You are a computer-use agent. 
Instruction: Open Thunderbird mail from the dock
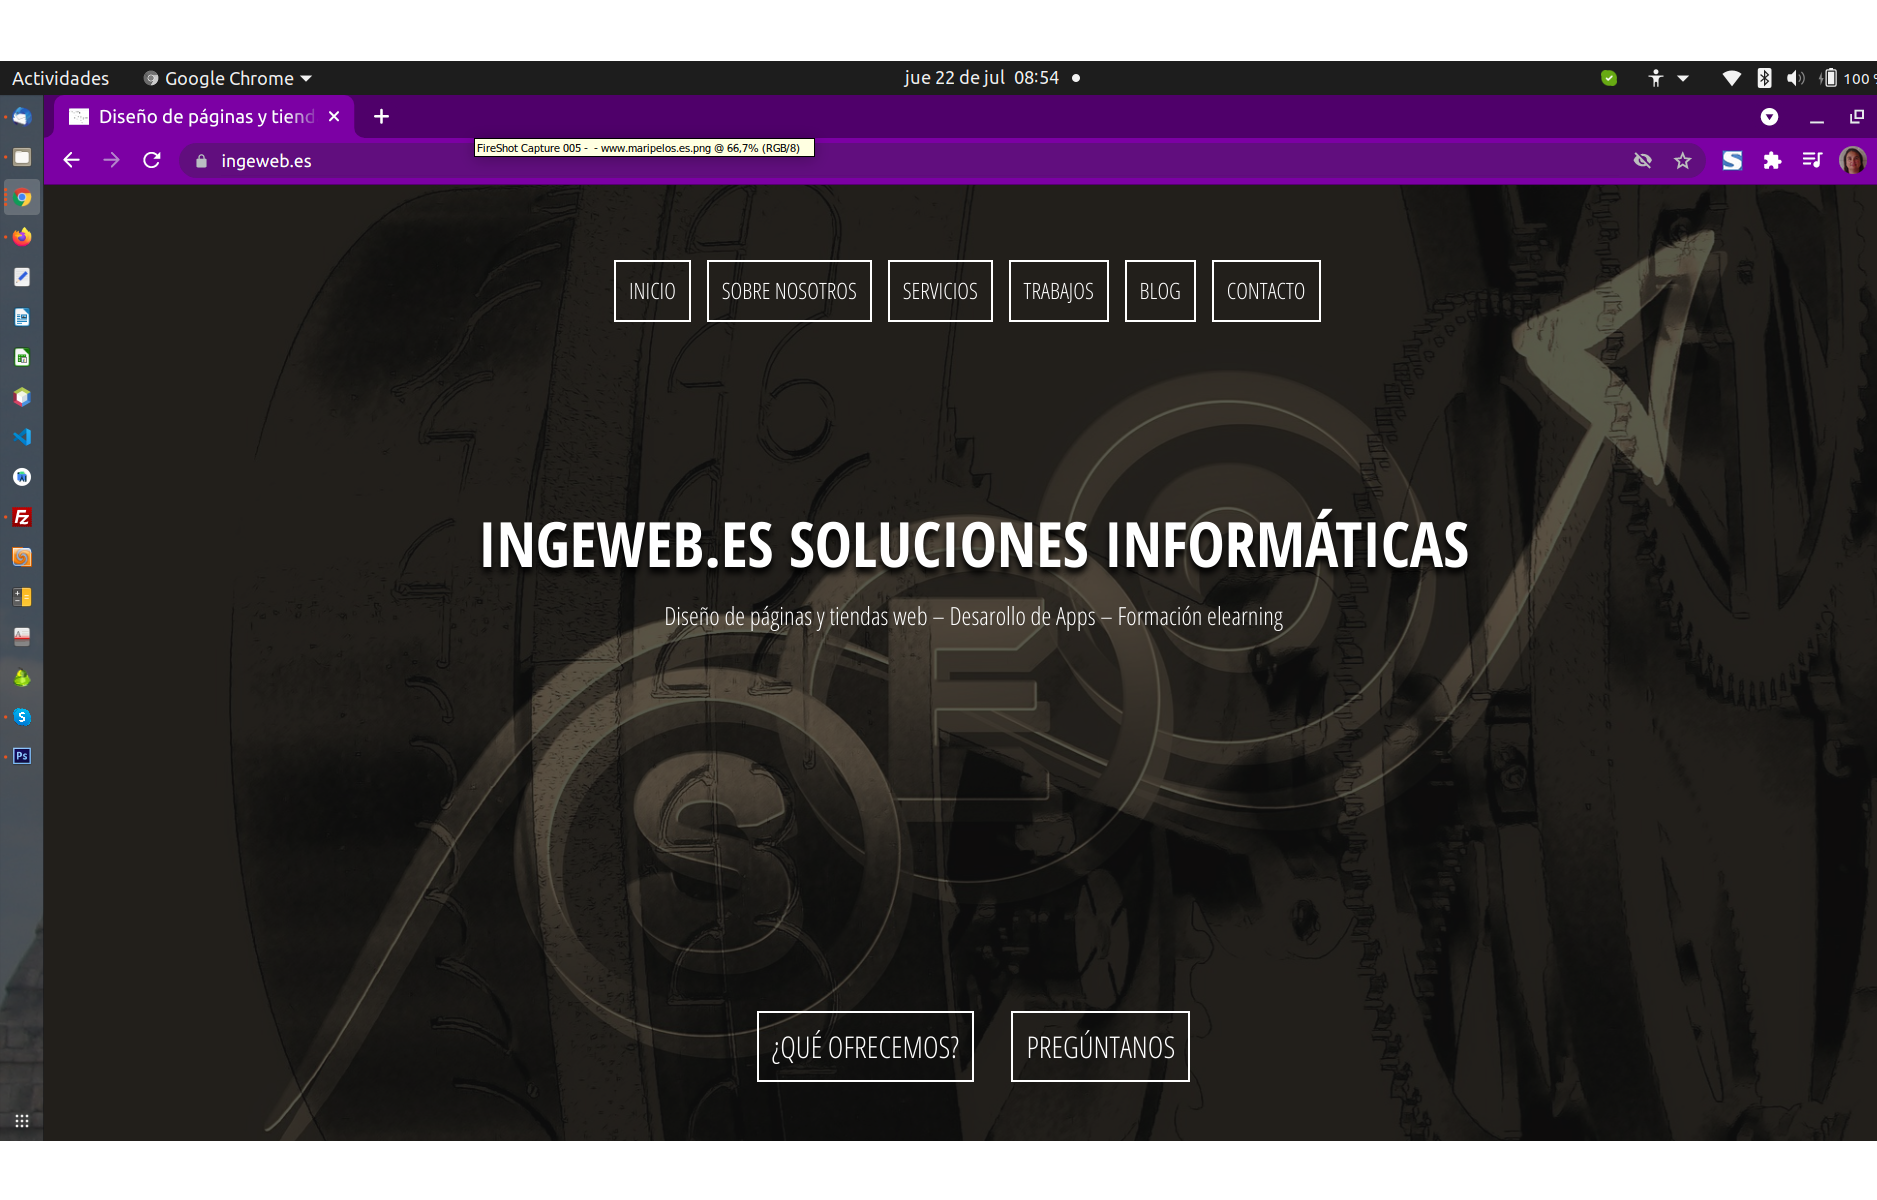point(22,117)
